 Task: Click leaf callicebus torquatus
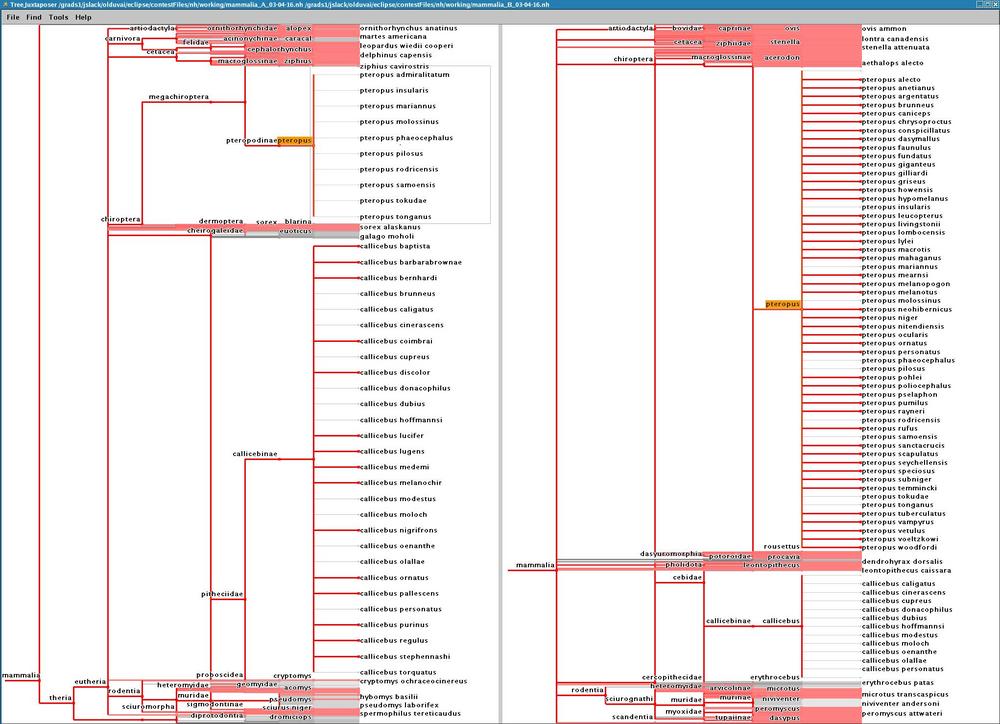(398, 672)
